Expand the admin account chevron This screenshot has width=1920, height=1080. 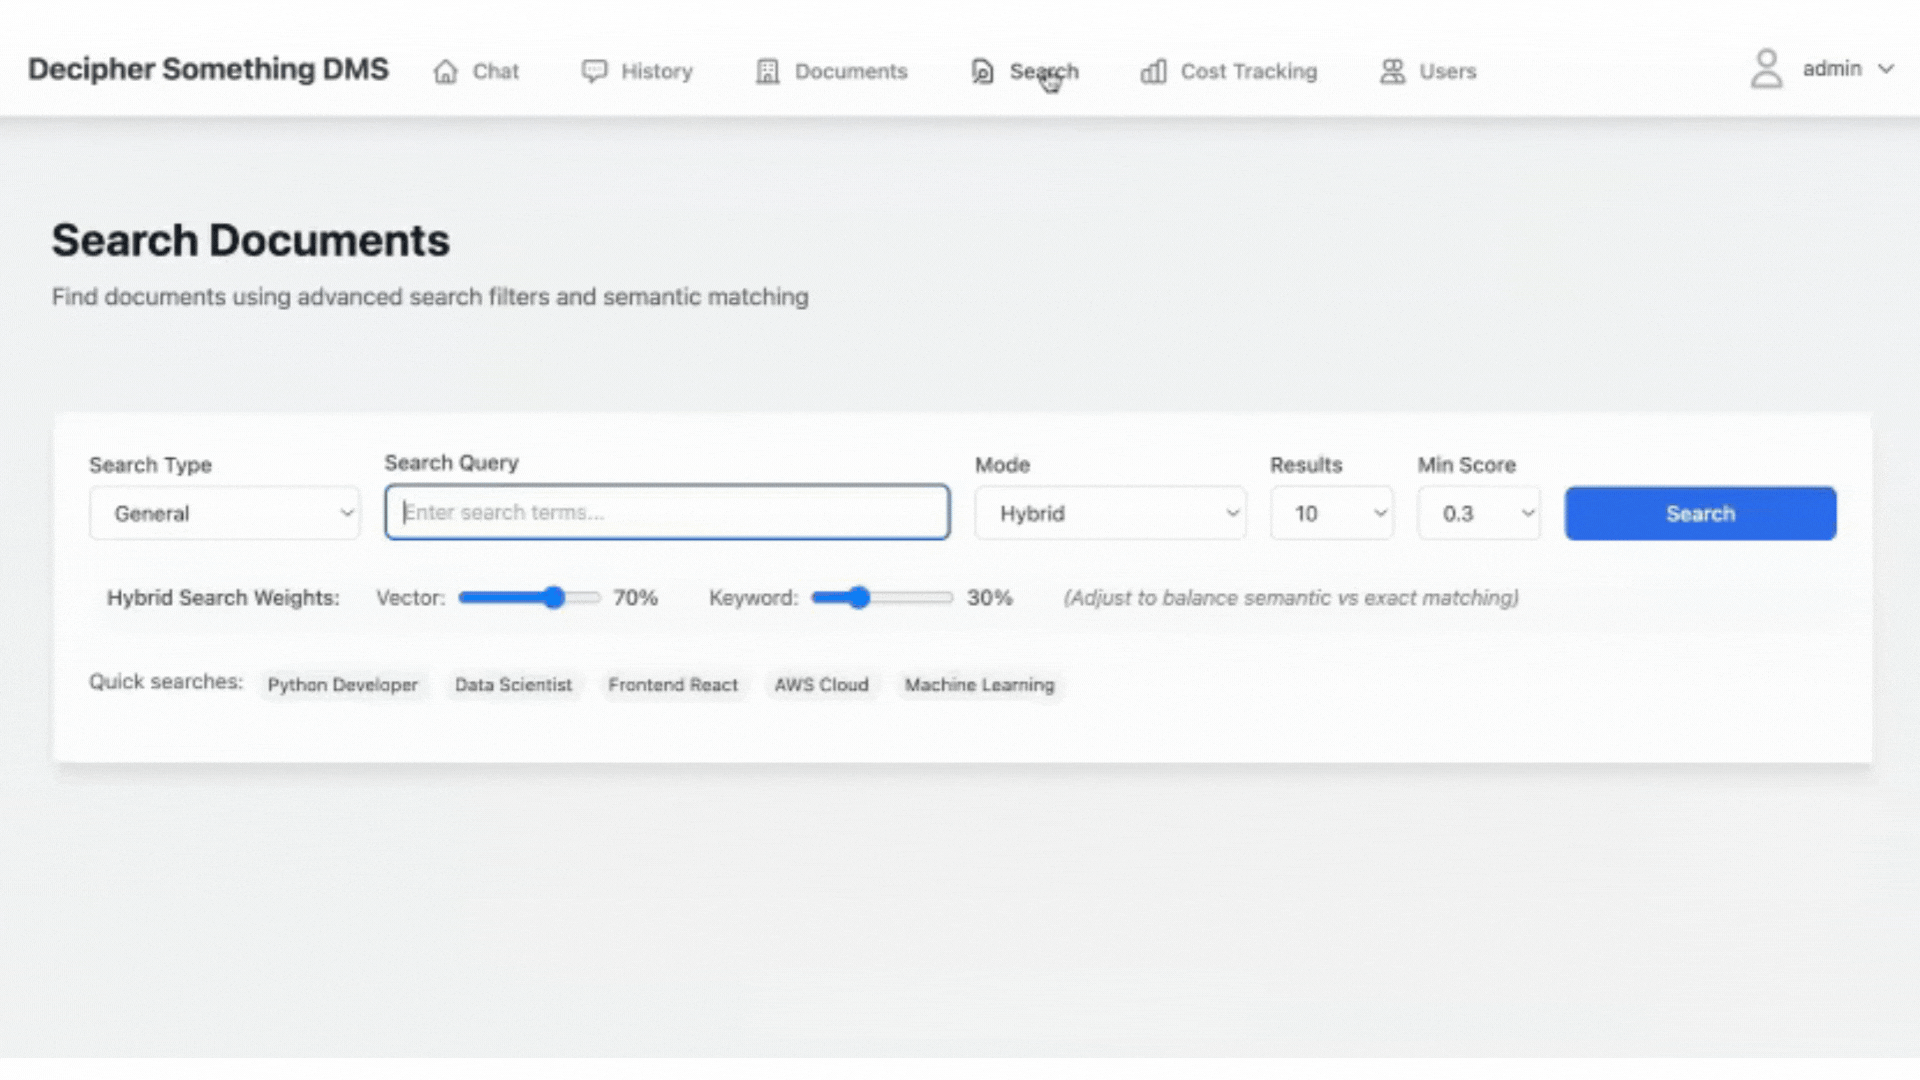coord(1886,69)
